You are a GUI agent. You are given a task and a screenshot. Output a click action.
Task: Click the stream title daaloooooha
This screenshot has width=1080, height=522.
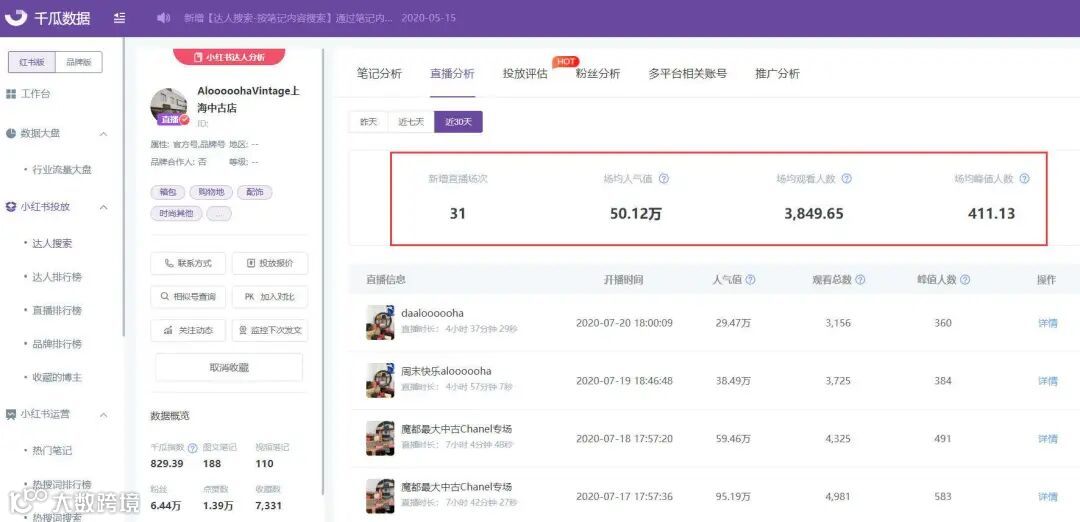433,313
